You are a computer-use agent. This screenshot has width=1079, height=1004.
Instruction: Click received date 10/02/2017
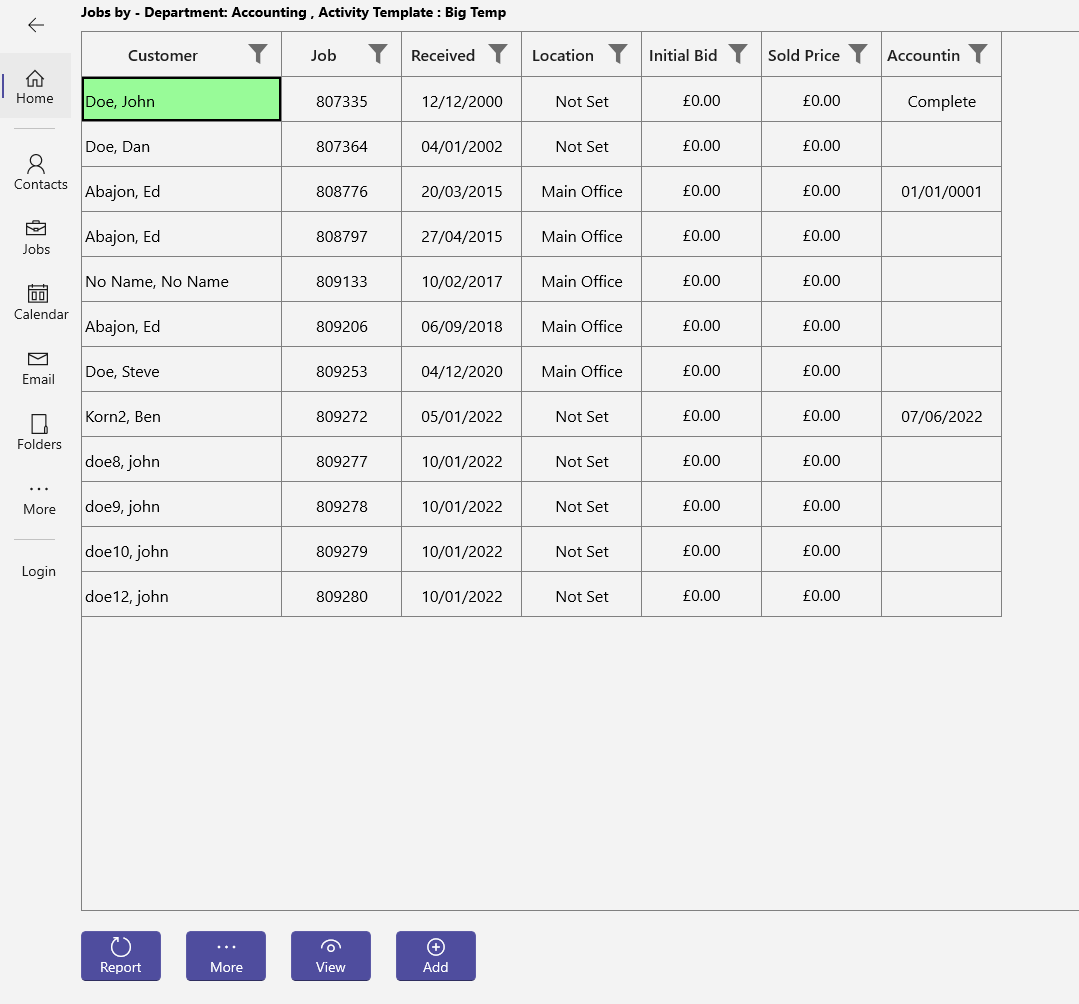[x=462, y=281]
